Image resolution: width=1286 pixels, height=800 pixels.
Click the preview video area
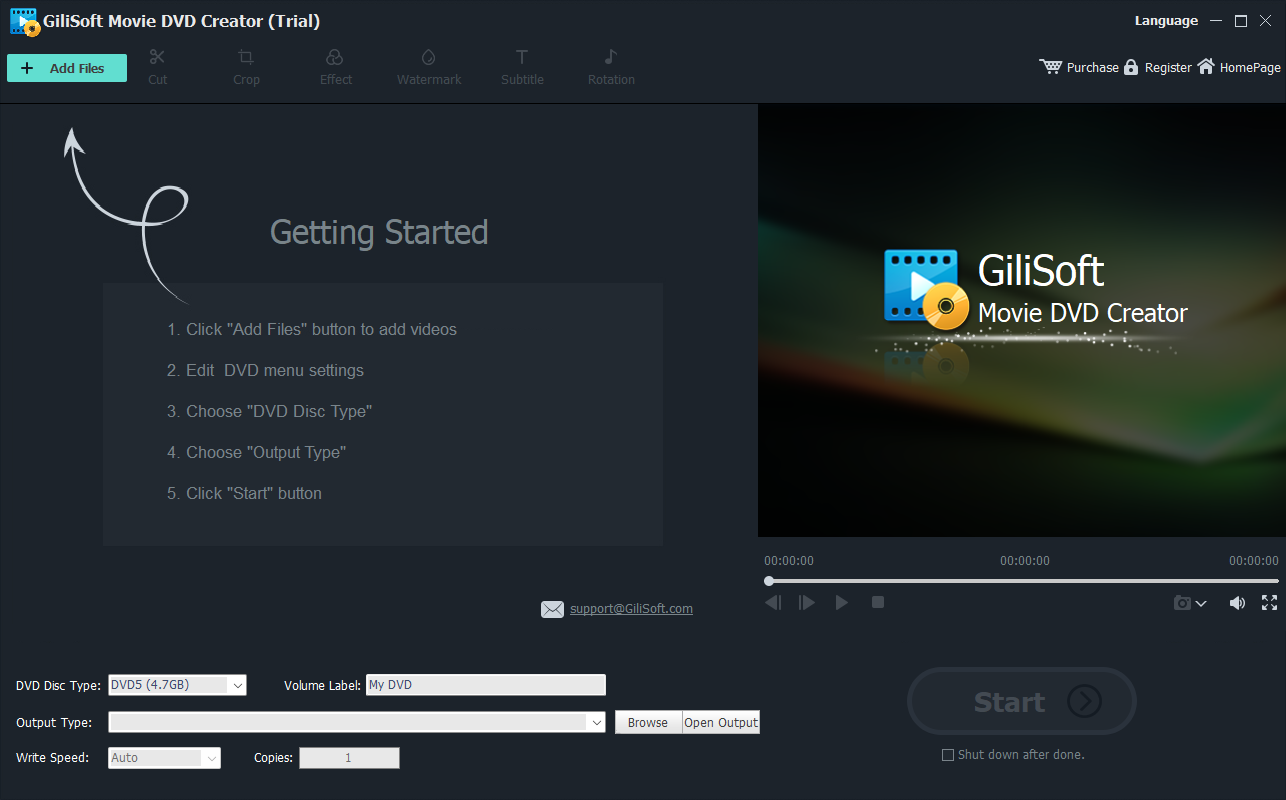point(1022,320)
